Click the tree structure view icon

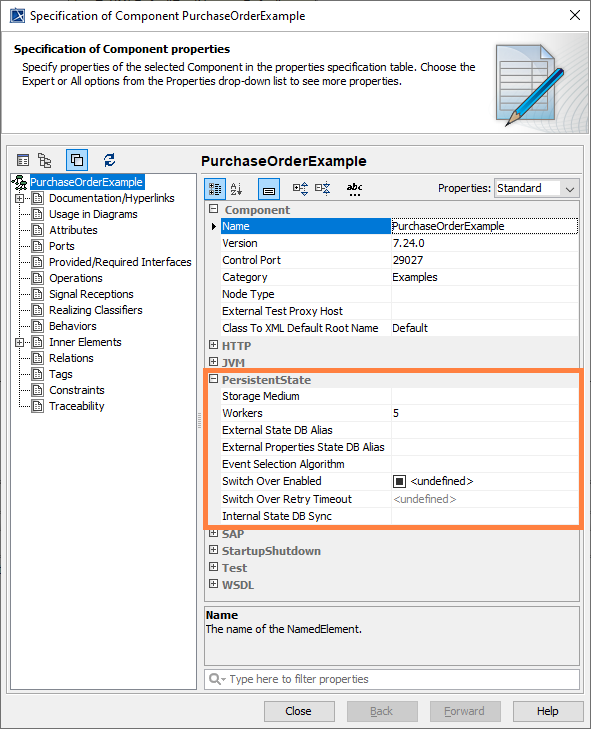tap(45, 160)
